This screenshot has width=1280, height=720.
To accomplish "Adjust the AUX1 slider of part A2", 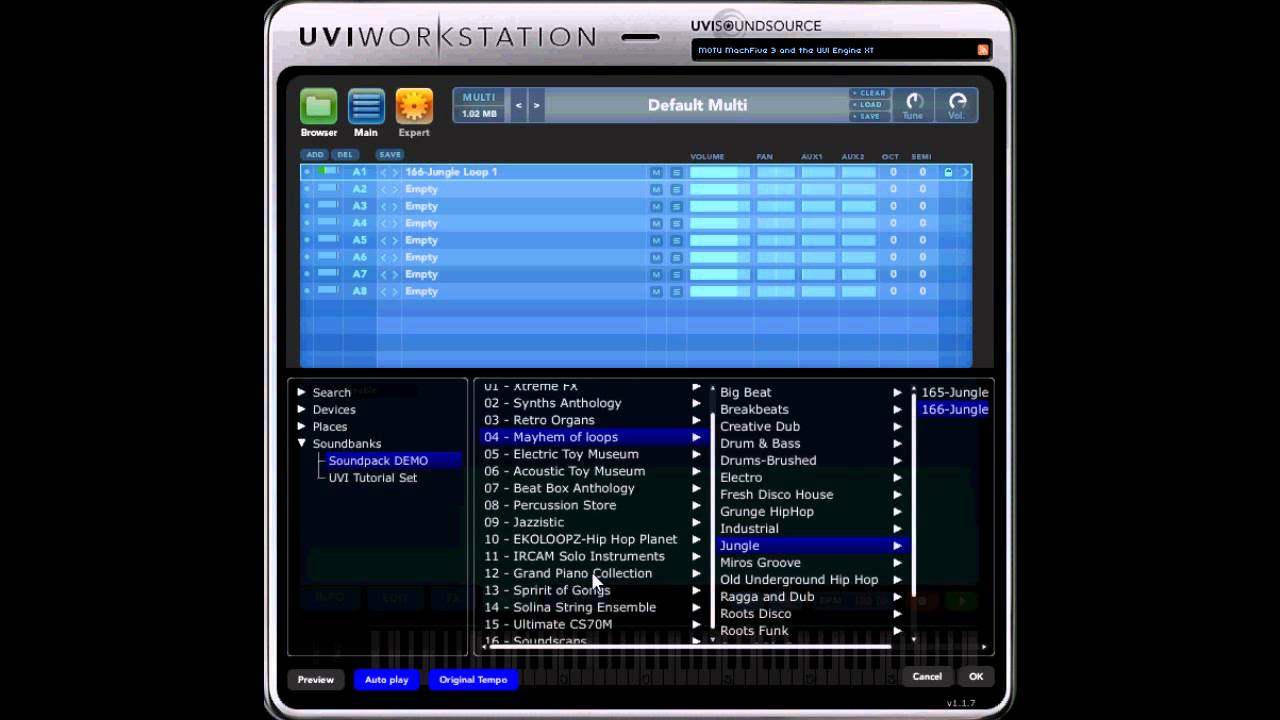I will pos(818,189).
